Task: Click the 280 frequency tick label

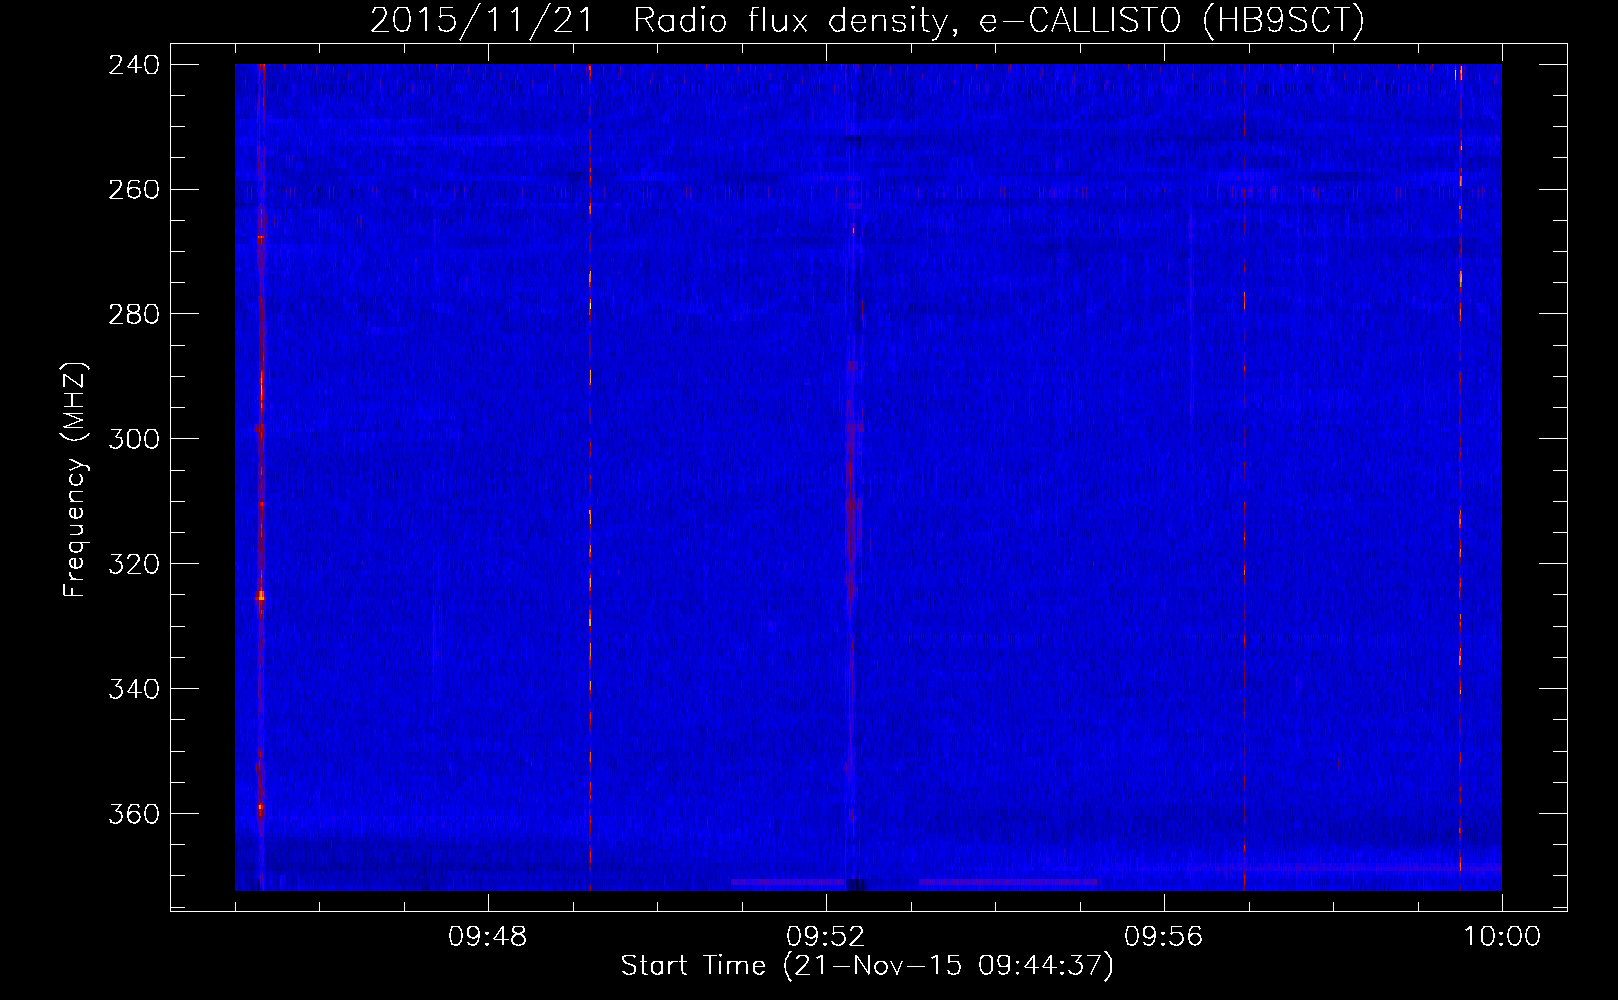Action: [134, 314]
